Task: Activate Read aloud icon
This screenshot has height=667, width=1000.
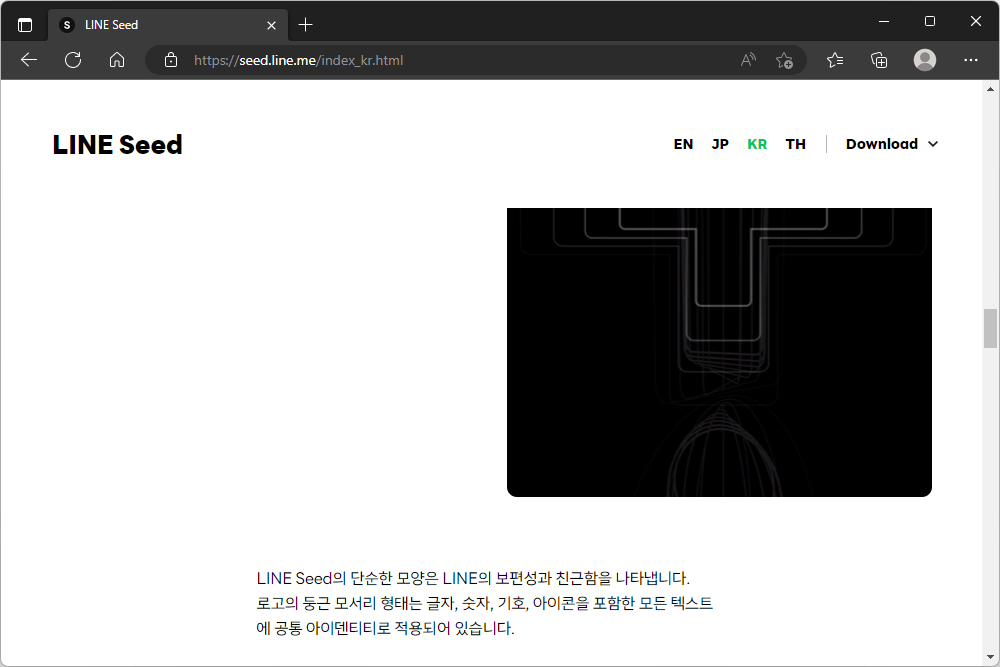Action: pyautogui.click(x=748, y=60)
